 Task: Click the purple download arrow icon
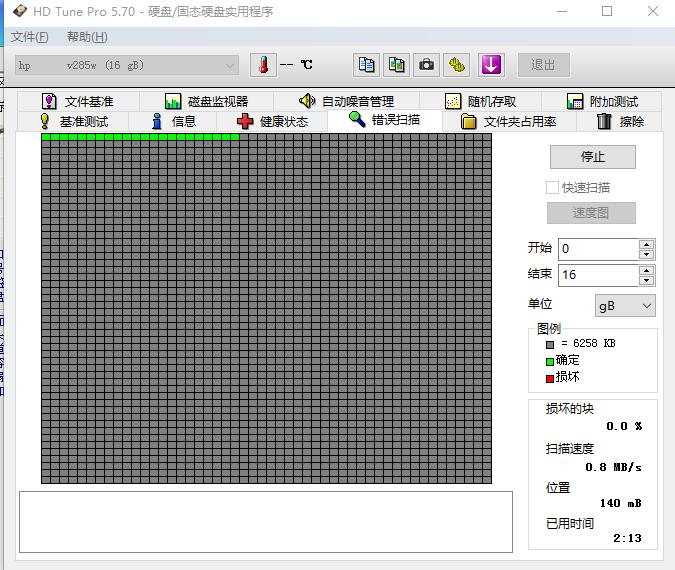point(491,65)
